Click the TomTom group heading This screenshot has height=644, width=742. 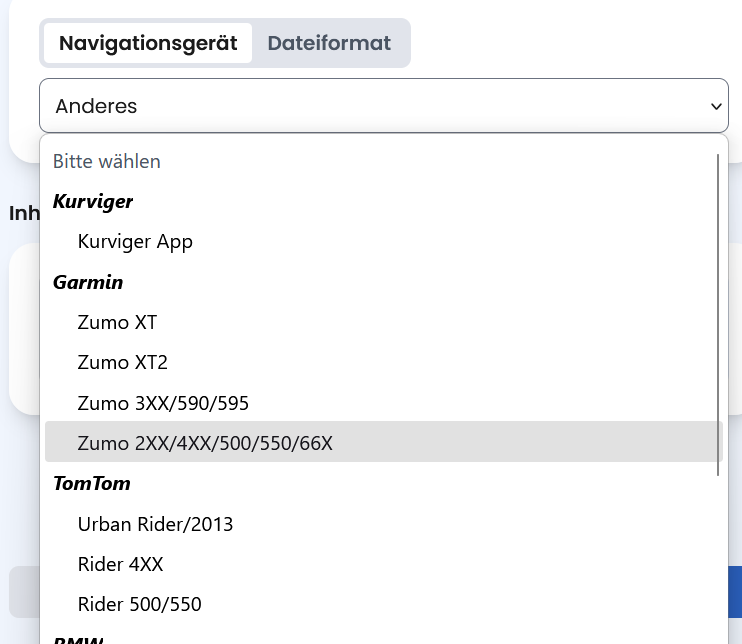[x=92, y=484]
